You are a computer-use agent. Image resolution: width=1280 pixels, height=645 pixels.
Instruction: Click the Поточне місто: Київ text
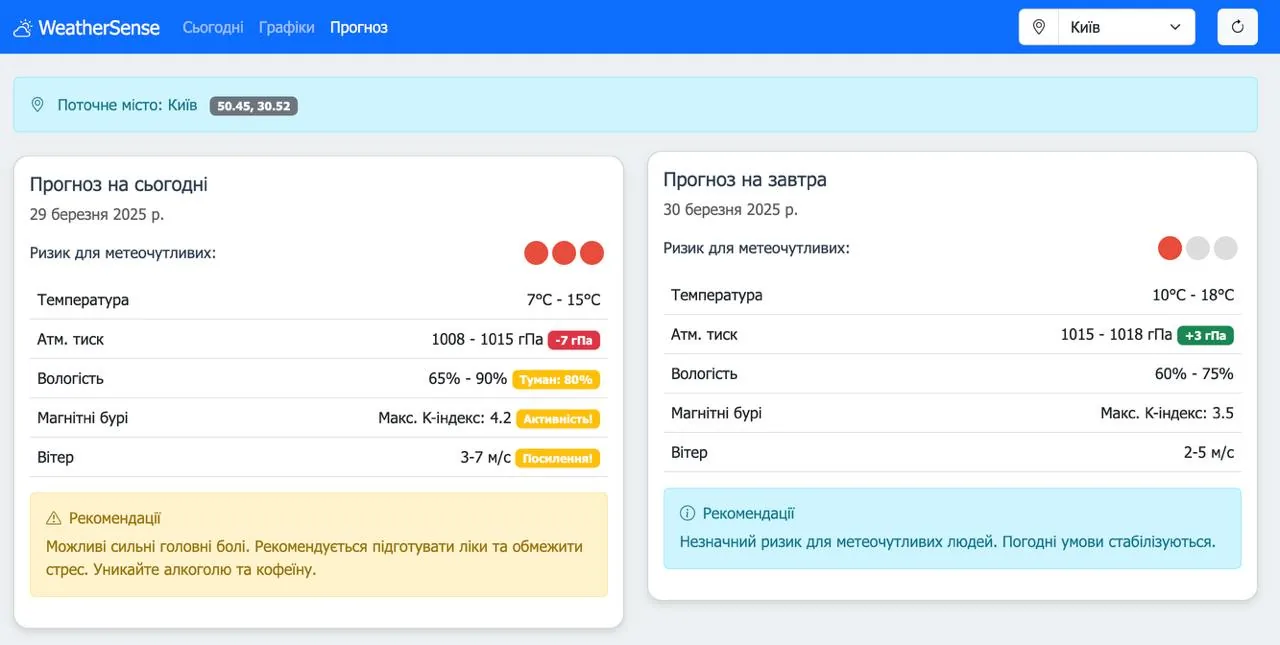tap(127, 105)
